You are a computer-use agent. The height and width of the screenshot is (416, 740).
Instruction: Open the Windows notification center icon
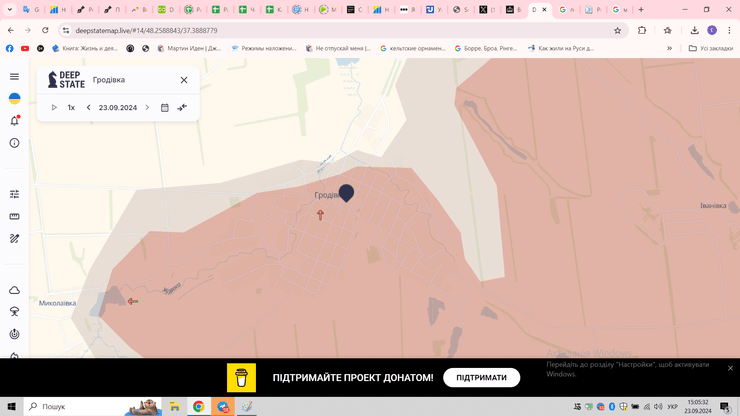(725, 407)
